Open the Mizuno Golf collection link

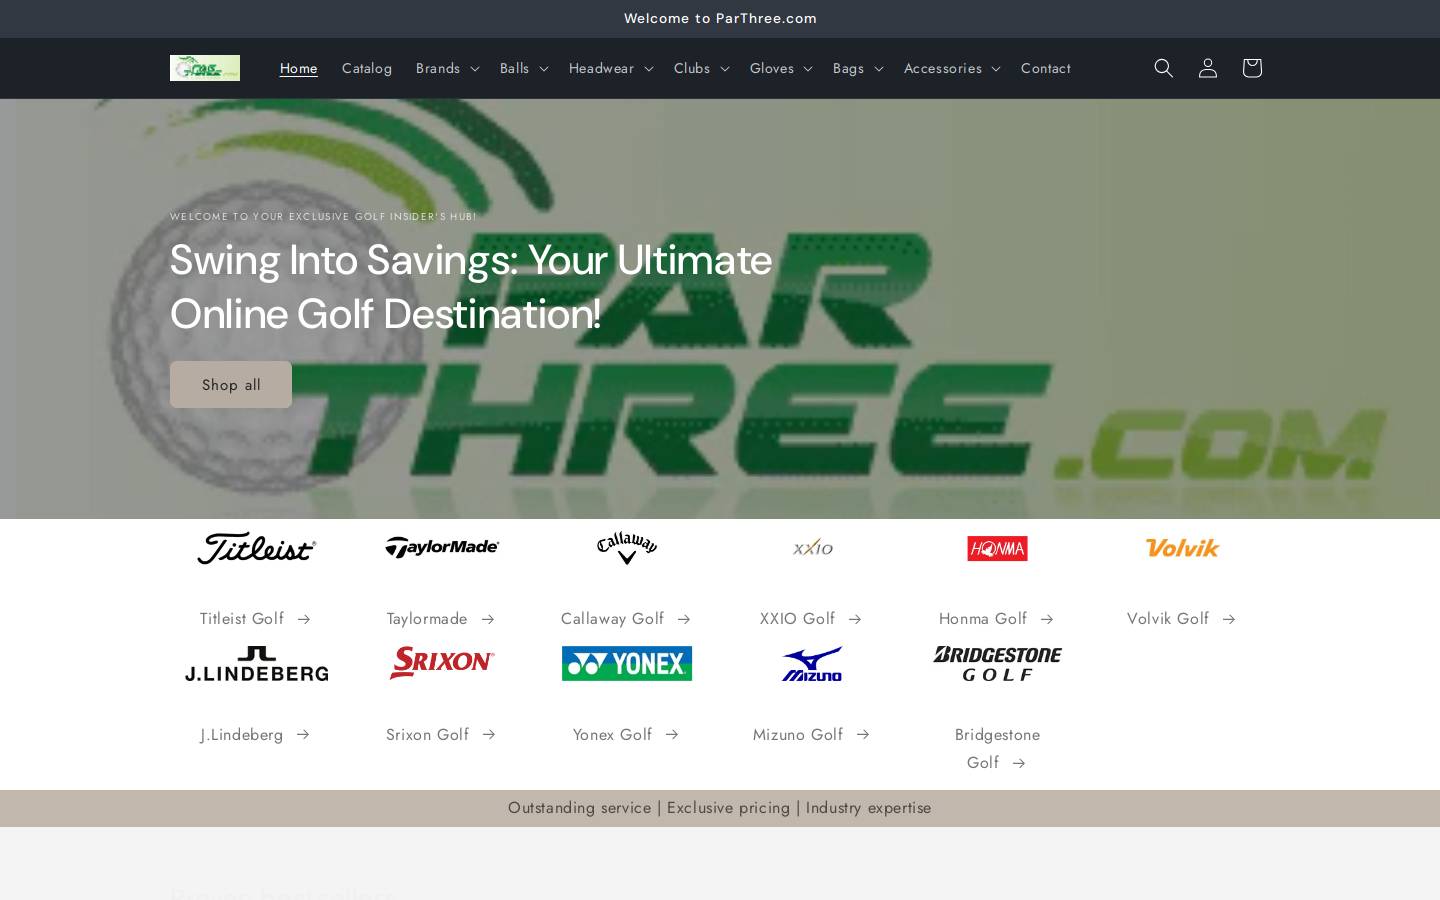(x=812, y=735)
